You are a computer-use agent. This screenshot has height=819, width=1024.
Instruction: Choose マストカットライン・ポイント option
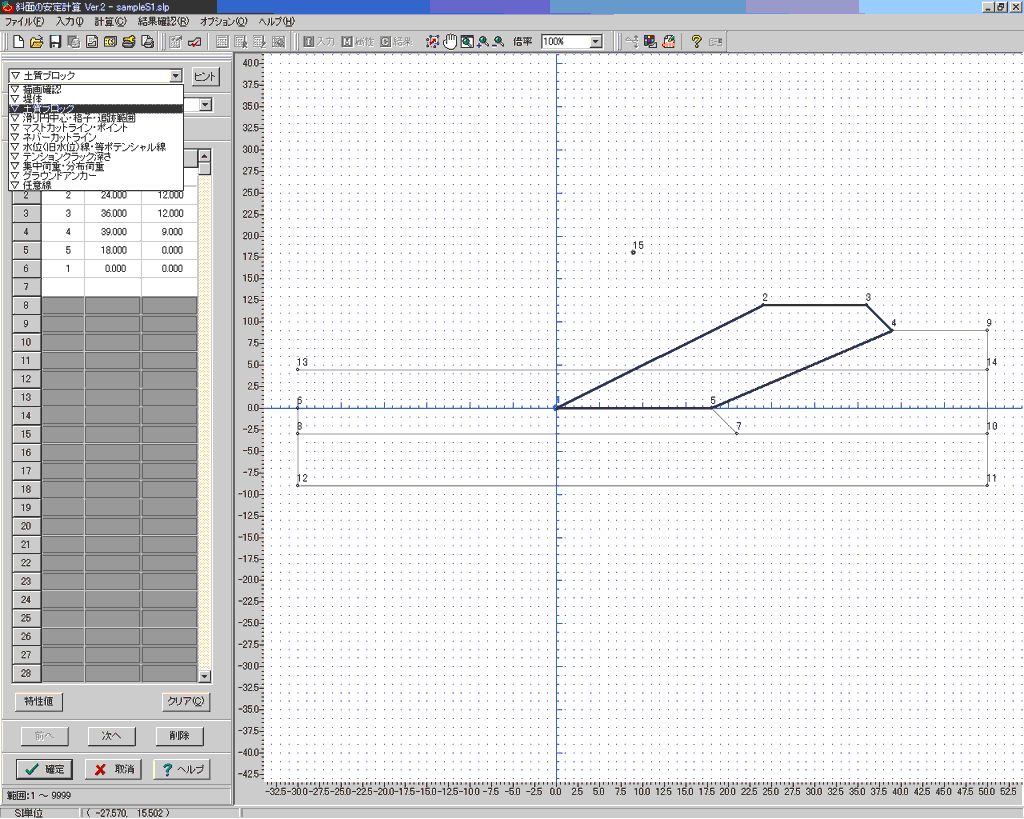[x=95, y=128]
